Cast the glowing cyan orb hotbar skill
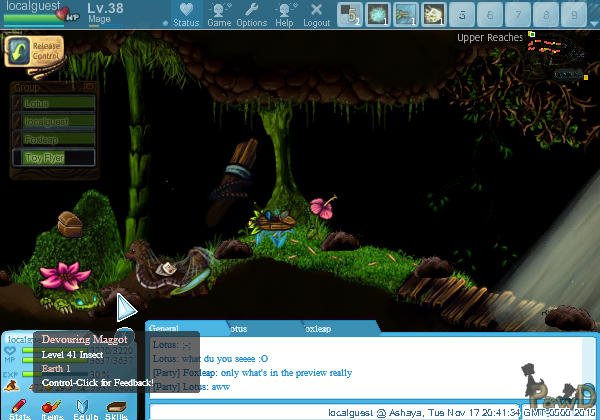The height and width of the screenshot is (420, 600). tap(378, 15)
